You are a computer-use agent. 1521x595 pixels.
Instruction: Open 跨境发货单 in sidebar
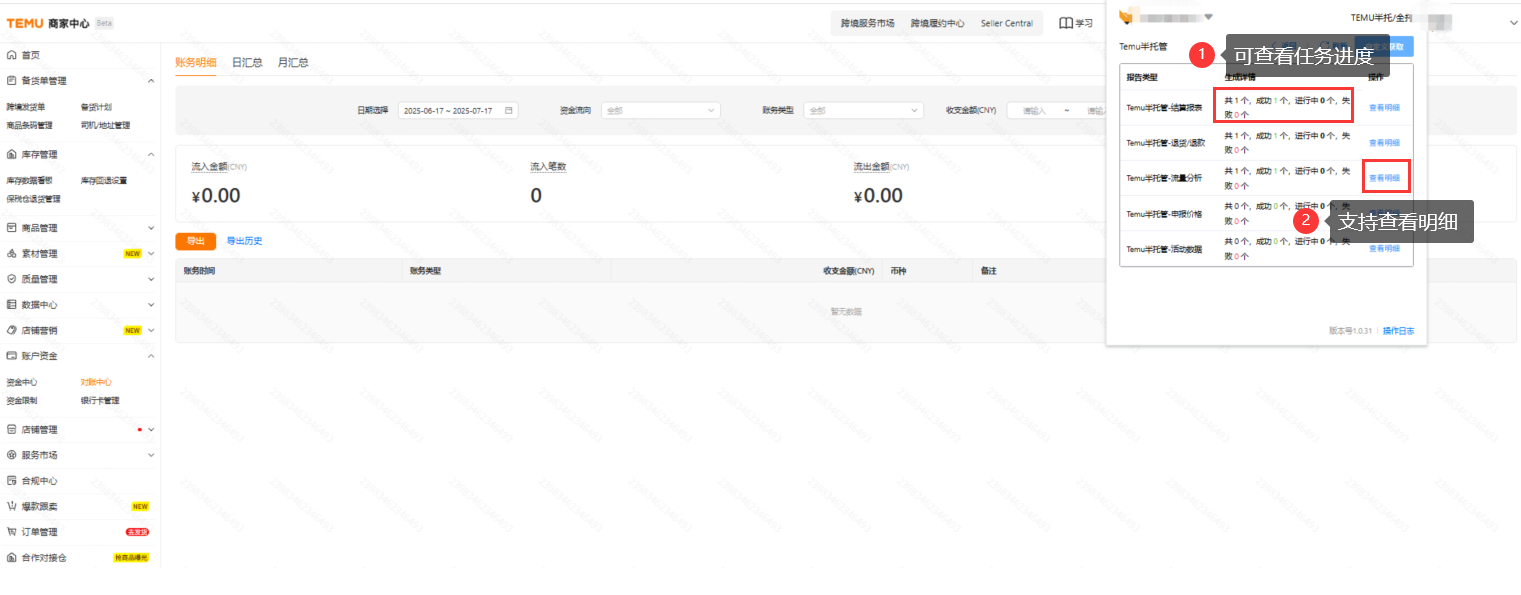click(x=25, y=106)
